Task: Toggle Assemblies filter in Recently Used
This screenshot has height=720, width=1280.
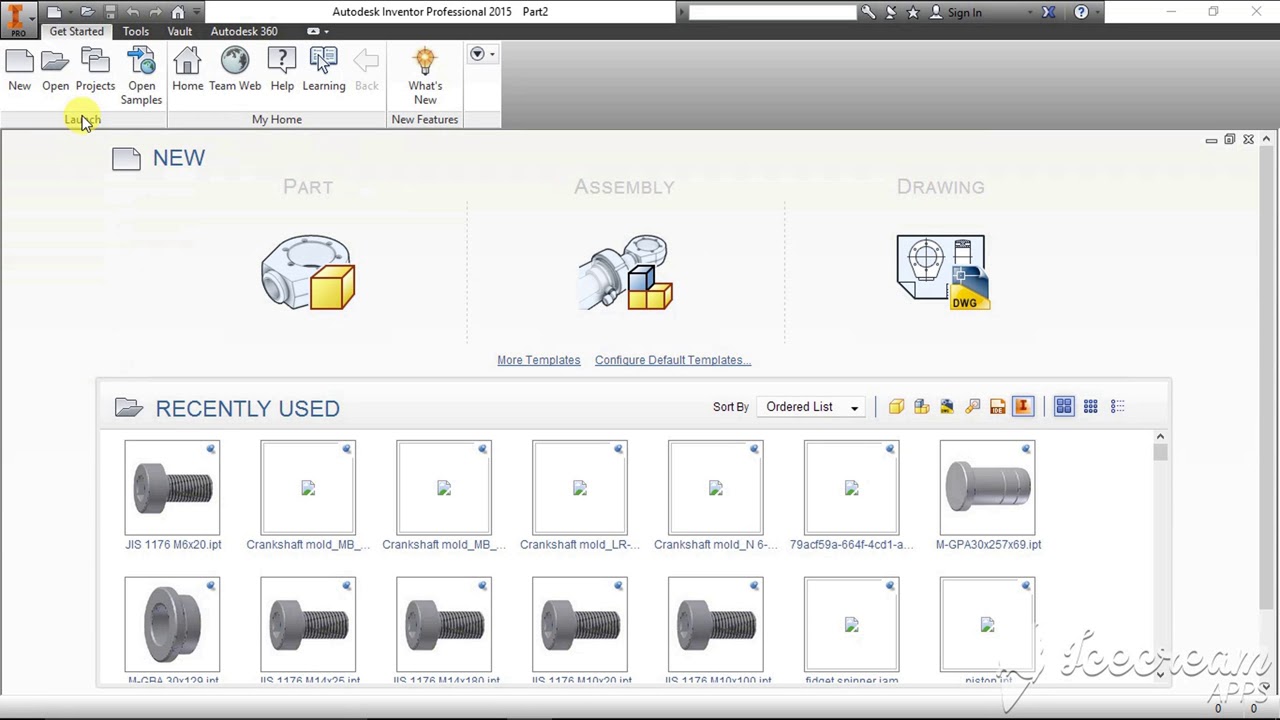Action: tap(921, 406)
